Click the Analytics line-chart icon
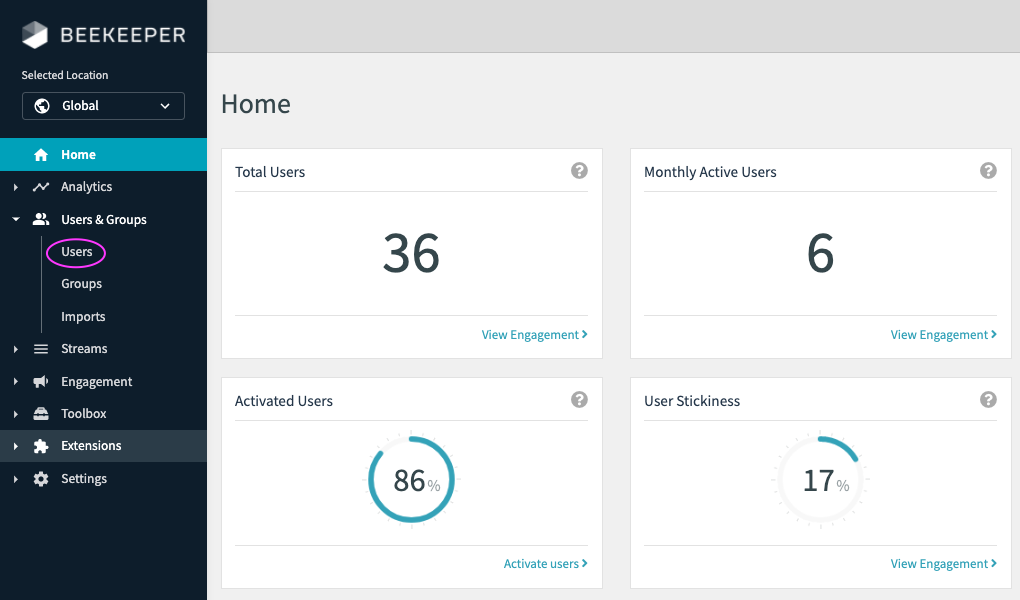1020x600 pixels. click(41, 187)
